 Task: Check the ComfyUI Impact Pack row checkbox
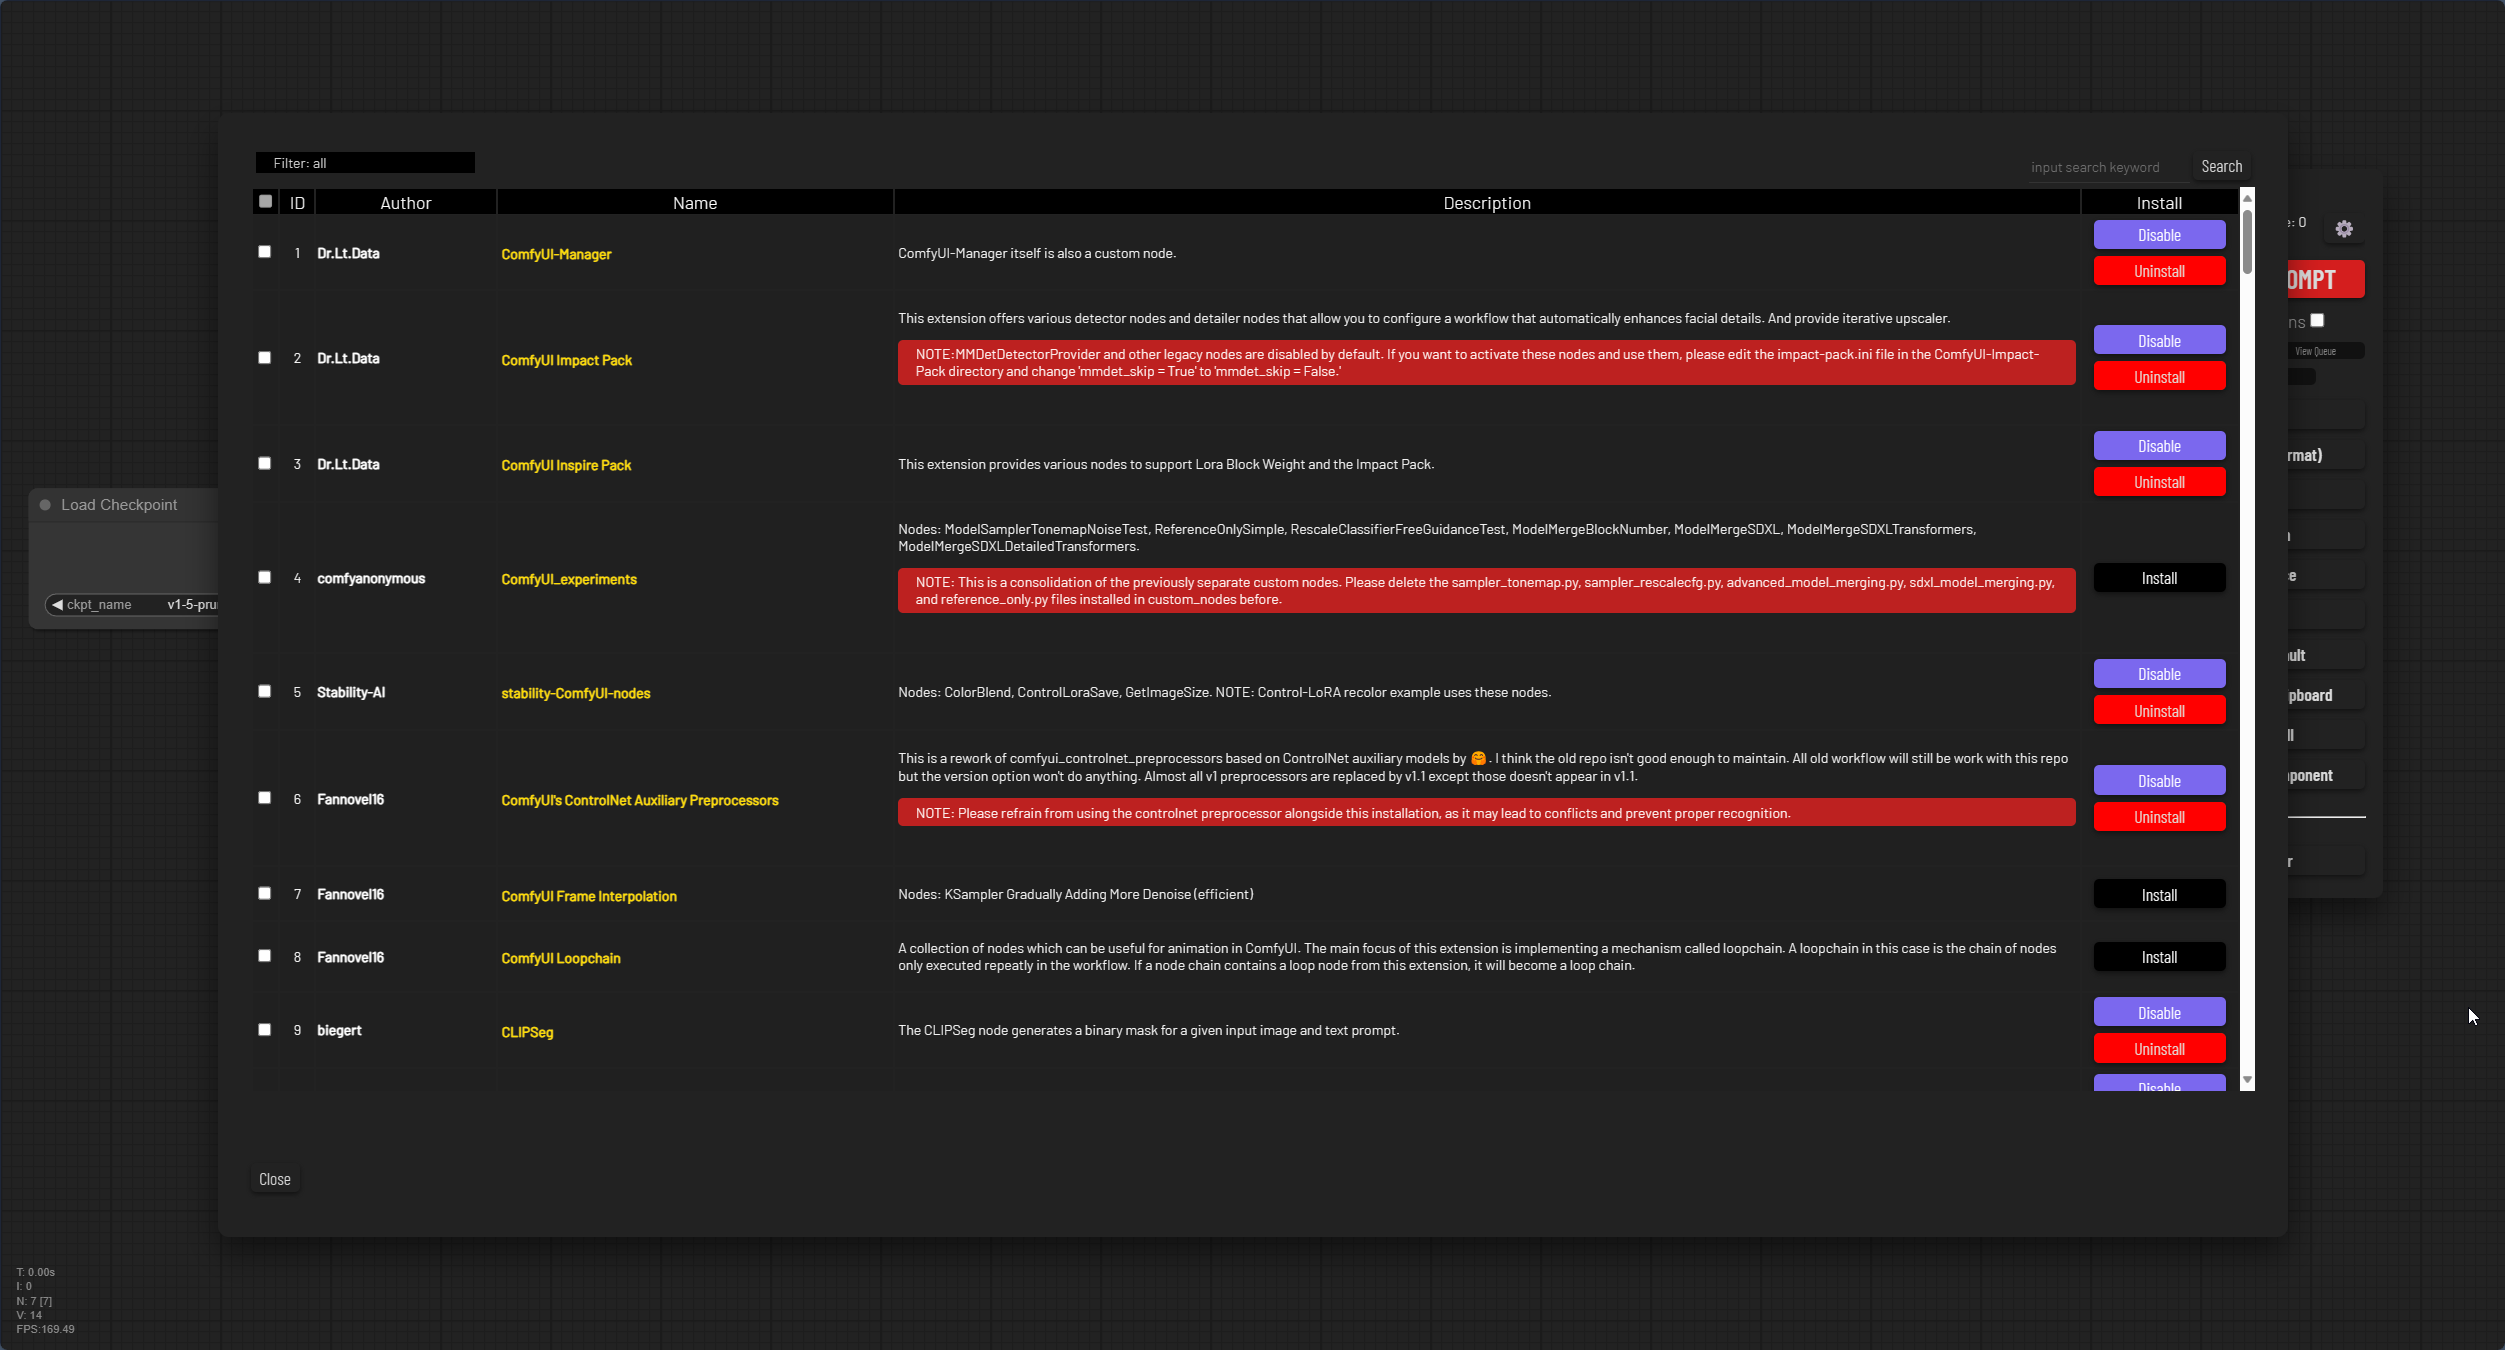pos(265,358)
